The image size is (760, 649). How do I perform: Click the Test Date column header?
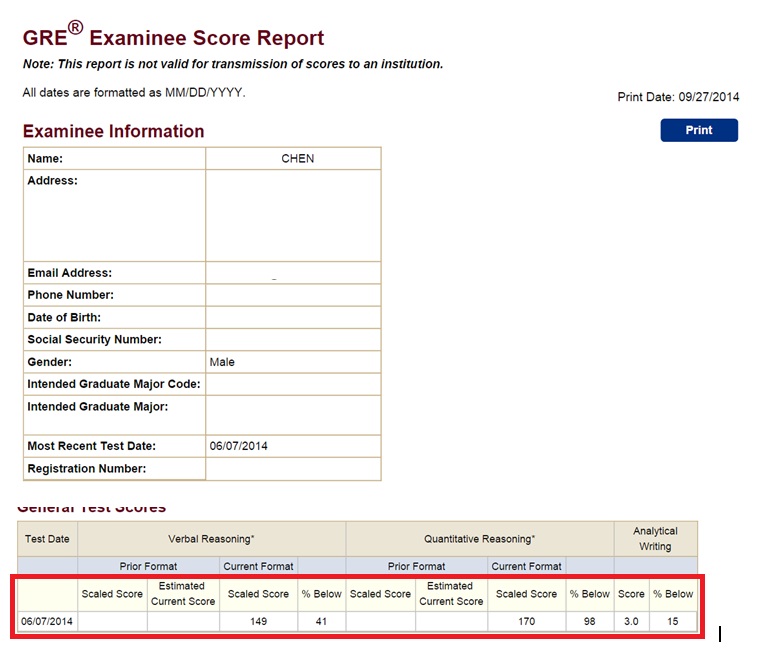[x=47, y=539]
